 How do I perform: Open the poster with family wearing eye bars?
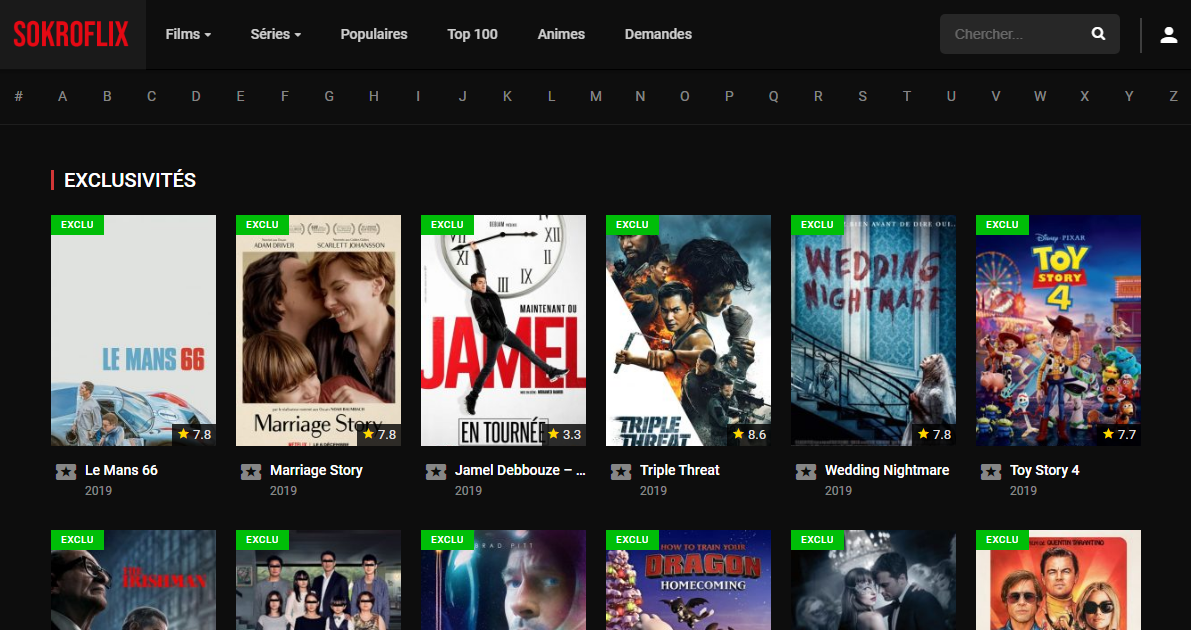click(318, 581)
